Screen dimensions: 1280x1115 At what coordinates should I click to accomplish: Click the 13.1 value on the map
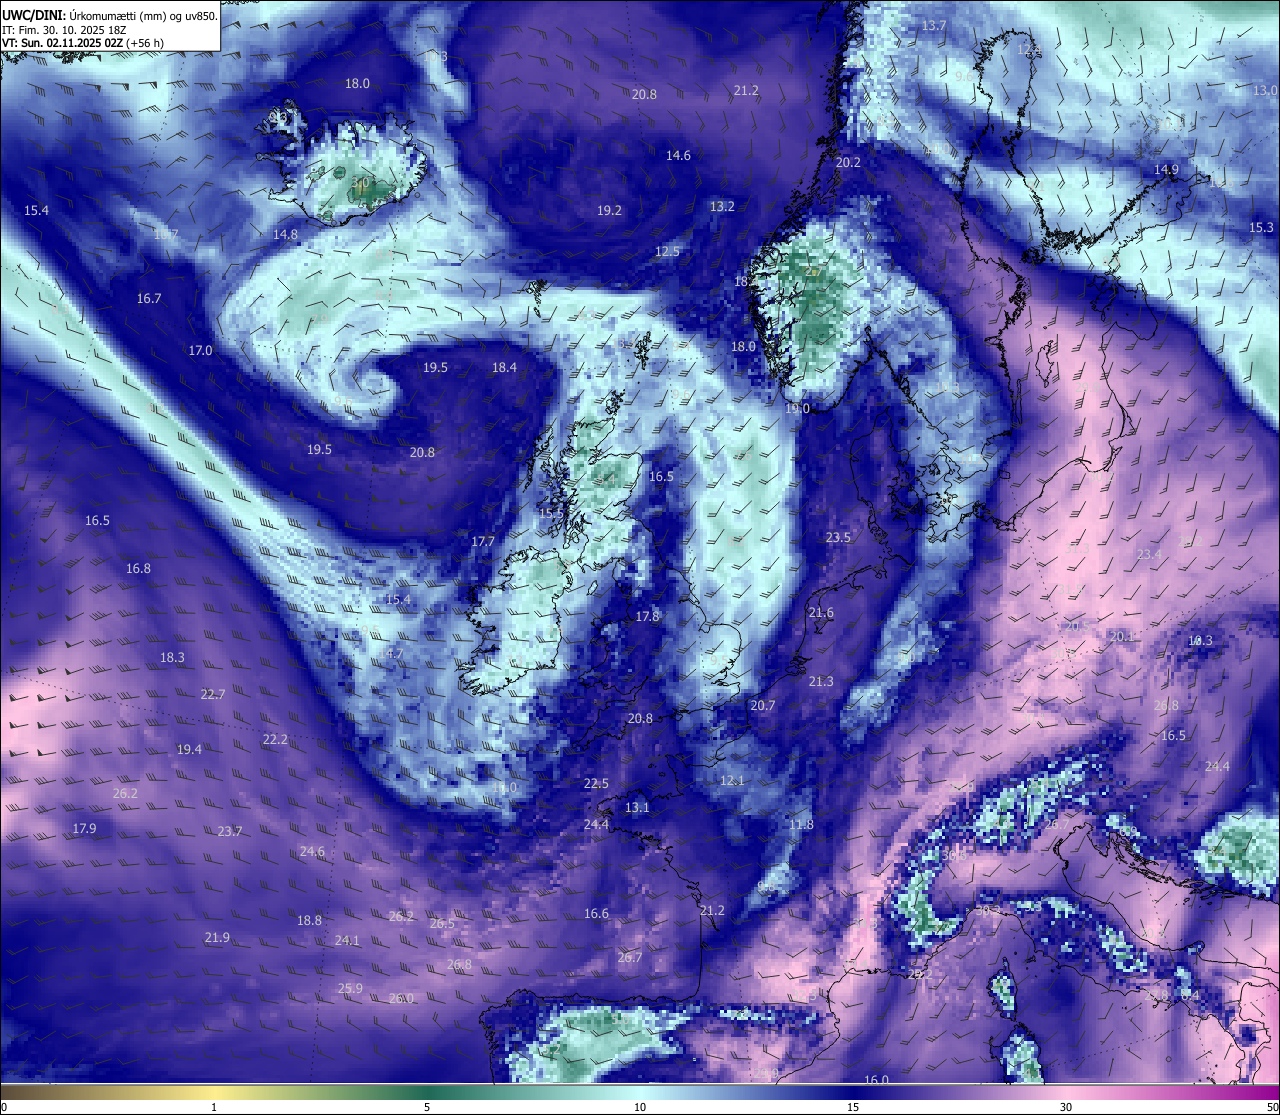[x=637, y=807]
